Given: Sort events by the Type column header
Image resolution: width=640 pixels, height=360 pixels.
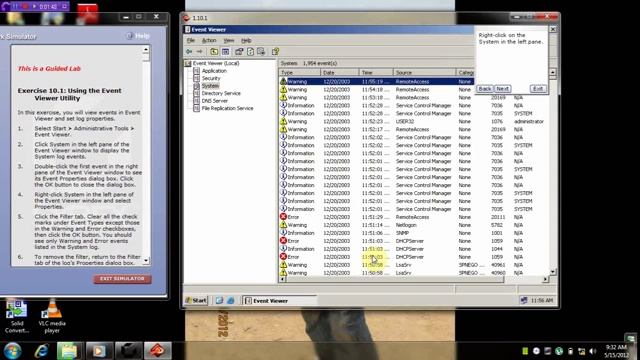Looking at the screenshot, I should [x=300, y=72].
